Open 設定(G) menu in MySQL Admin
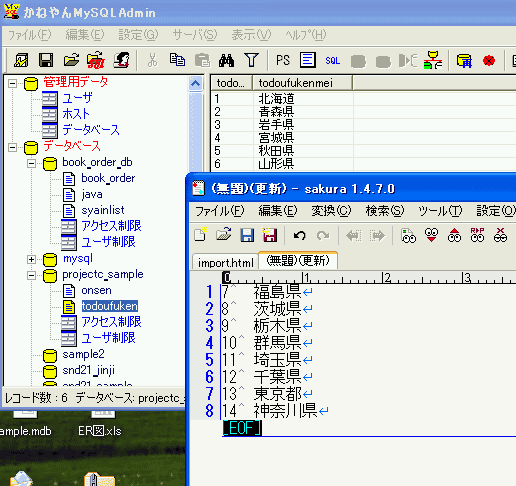This screenshot has width=516, height=486. [x=138, y=35]
